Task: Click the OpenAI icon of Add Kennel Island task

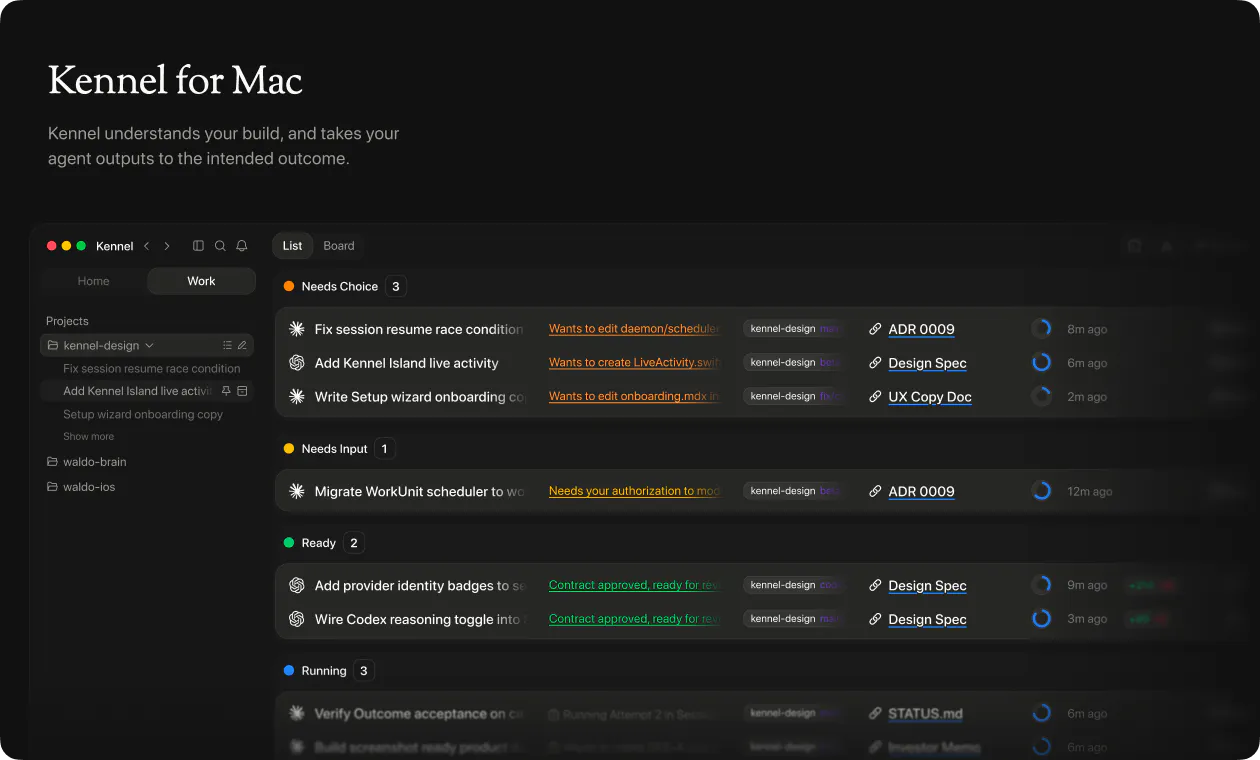Action: tap(296, 363)
